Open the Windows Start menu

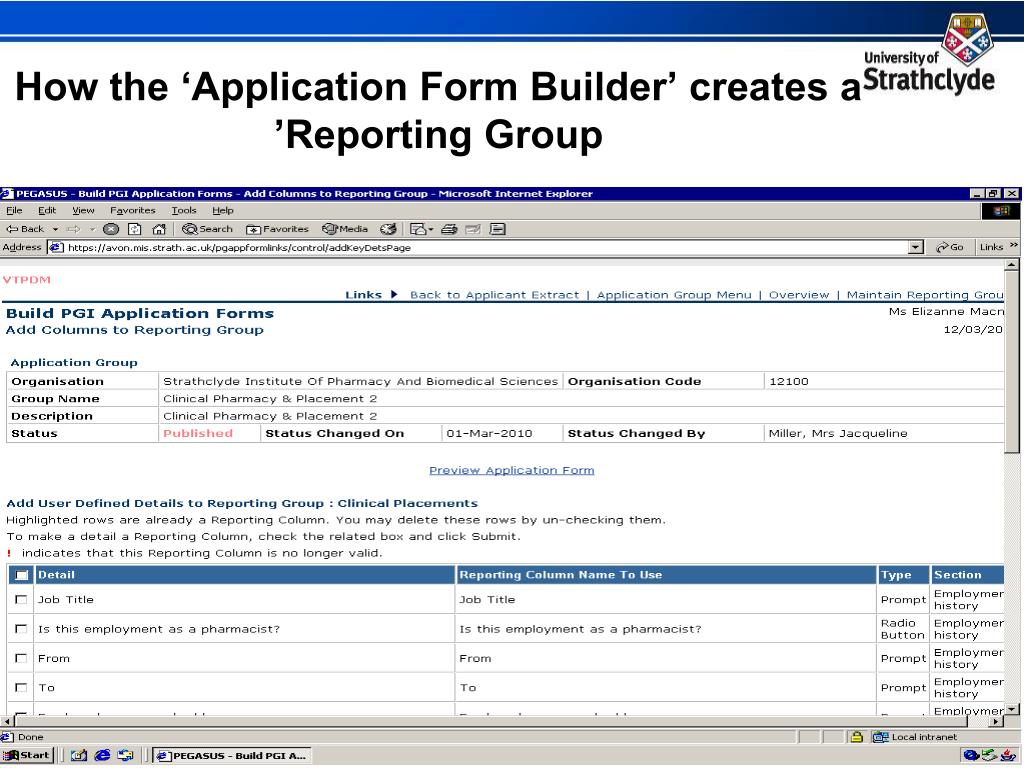coord(27,756)
